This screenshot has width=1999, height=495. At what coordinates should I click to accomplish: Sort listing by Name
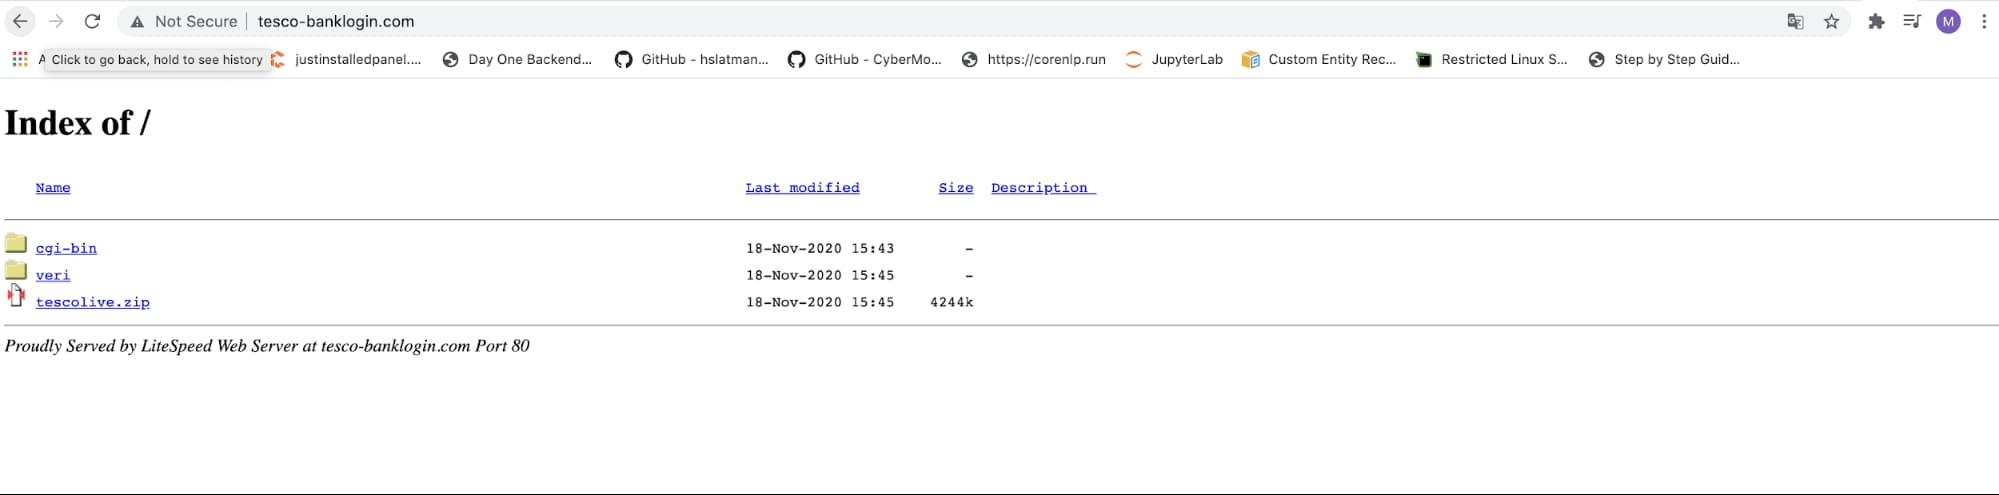point(53,187)
